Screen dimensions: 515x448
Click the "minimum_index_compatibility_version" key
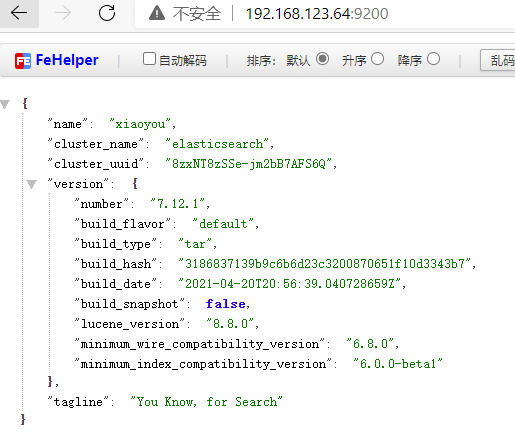(x=203, y=364)
